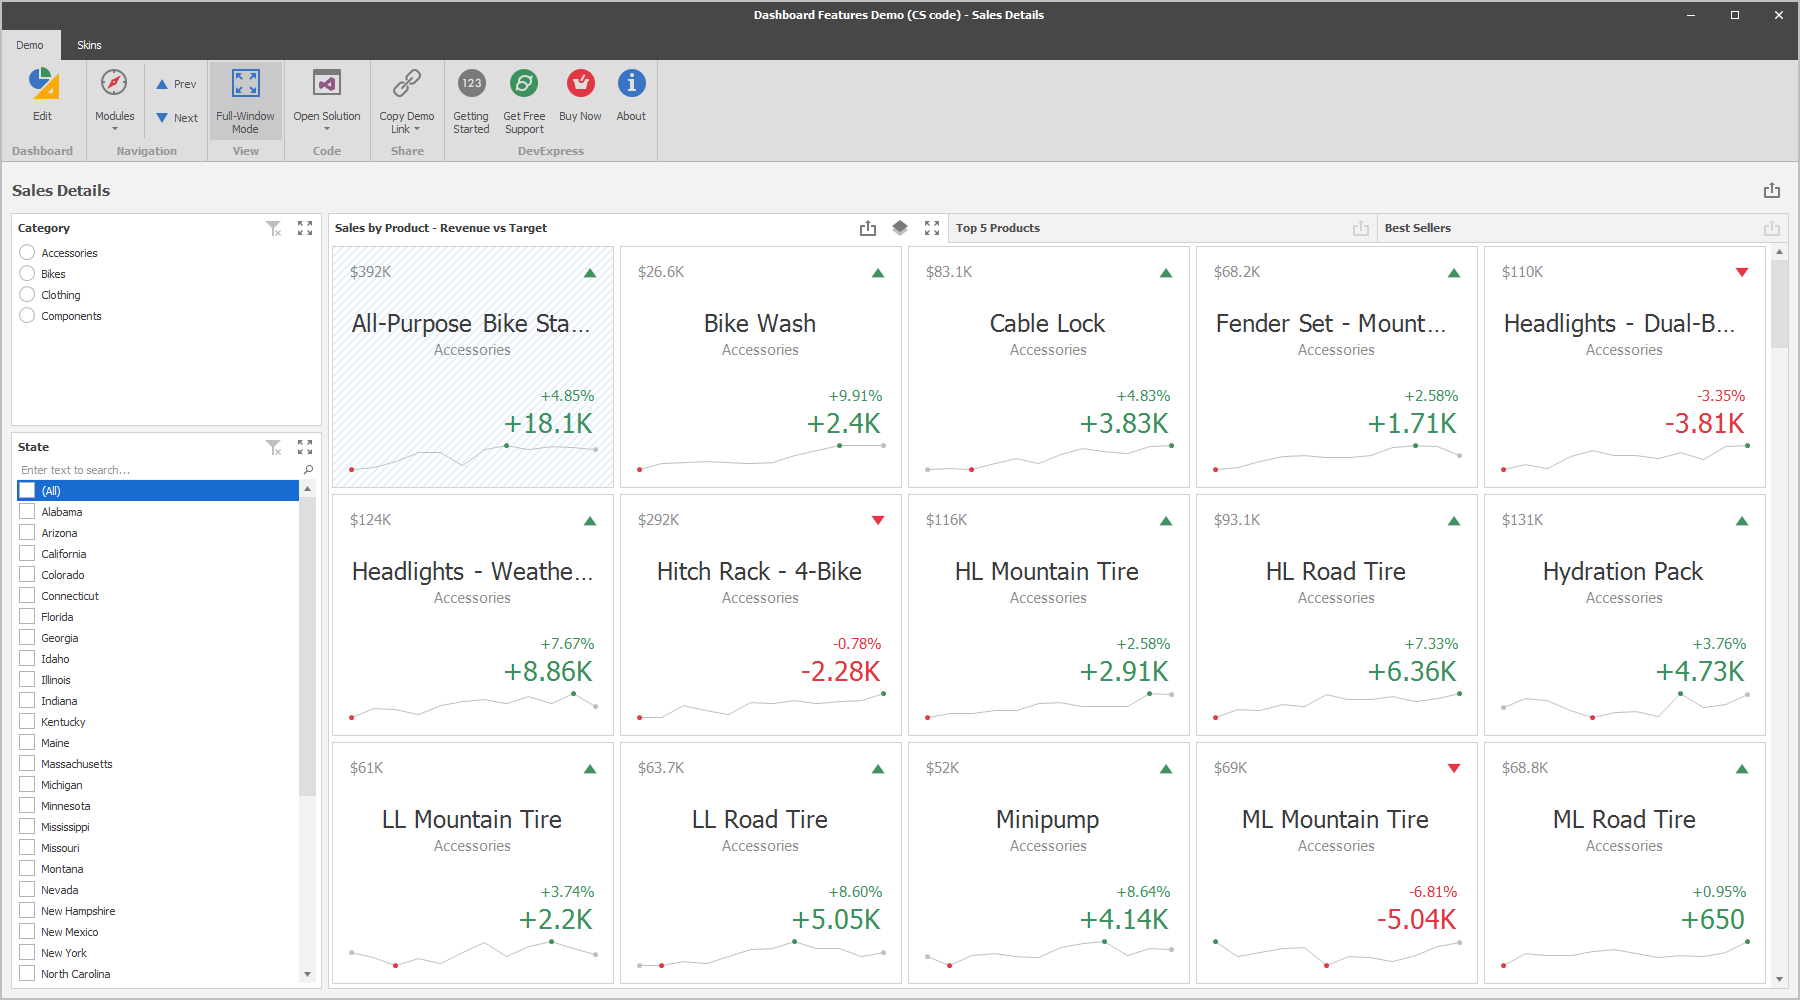
Task: Tick the (All) states checkbox
Action: click(28, 491)
